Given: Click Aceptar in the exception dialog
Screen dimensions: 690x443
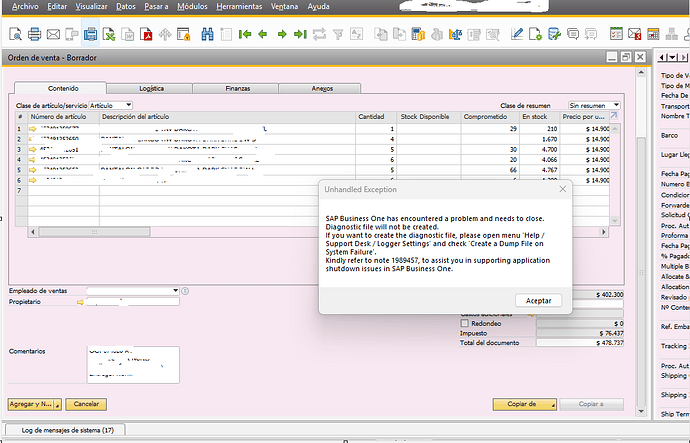Looking at the screenshot, I should click(x=539, y=300).
